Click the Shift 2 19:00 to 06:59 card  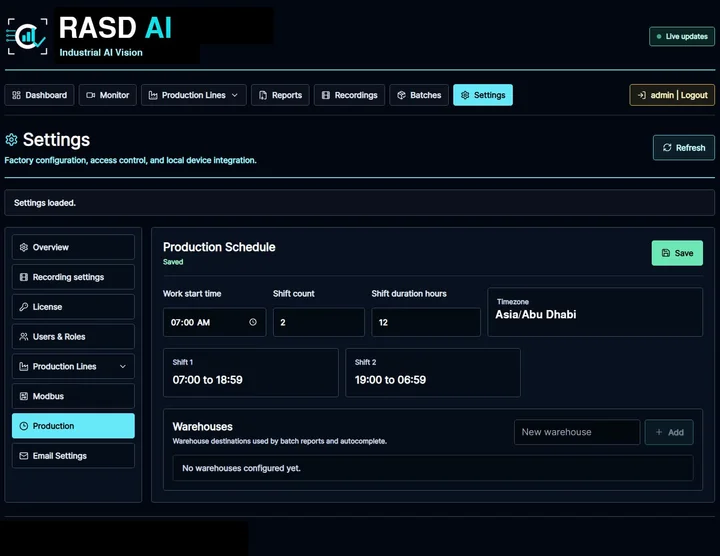[433, 372]
